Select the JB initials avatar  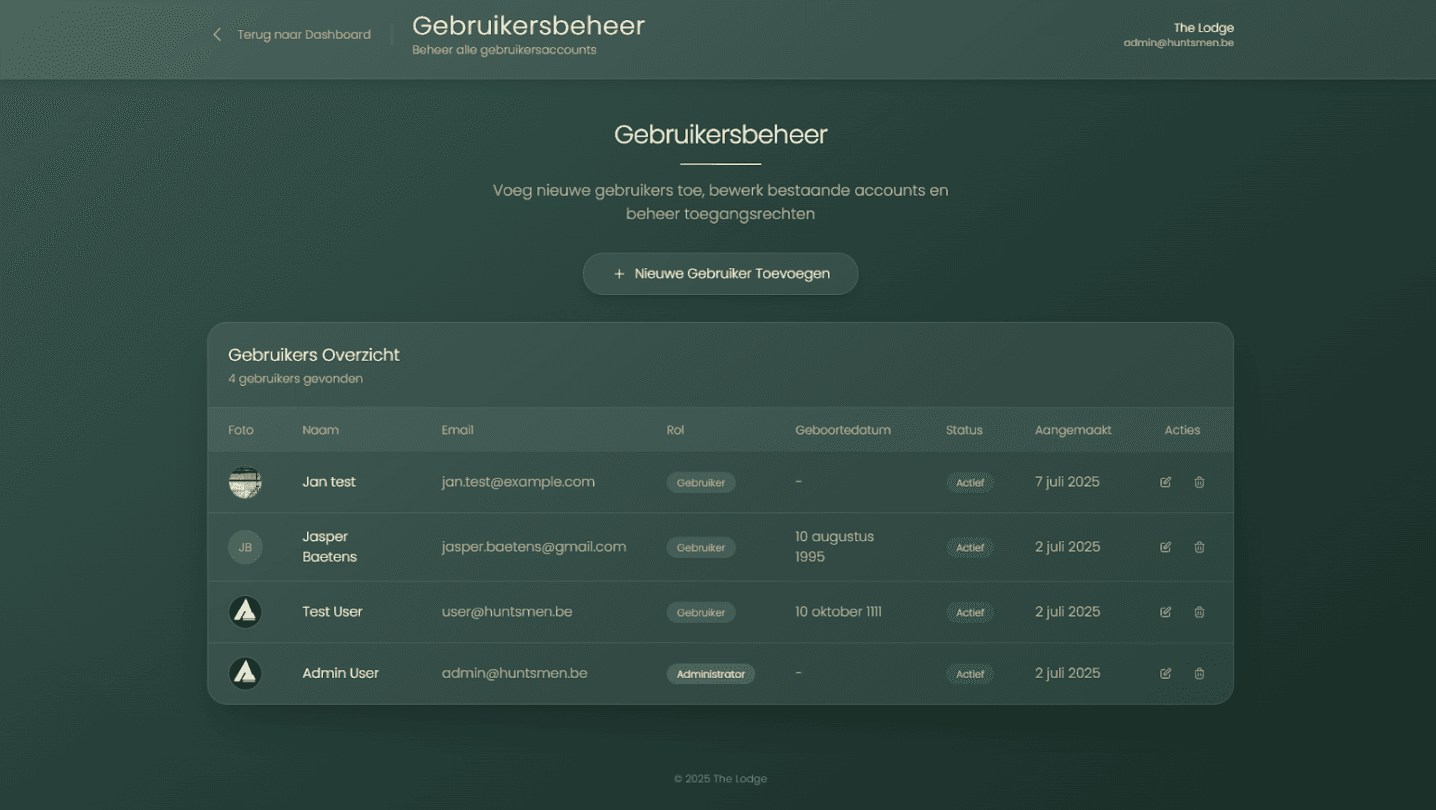click(x=245, y=547)
